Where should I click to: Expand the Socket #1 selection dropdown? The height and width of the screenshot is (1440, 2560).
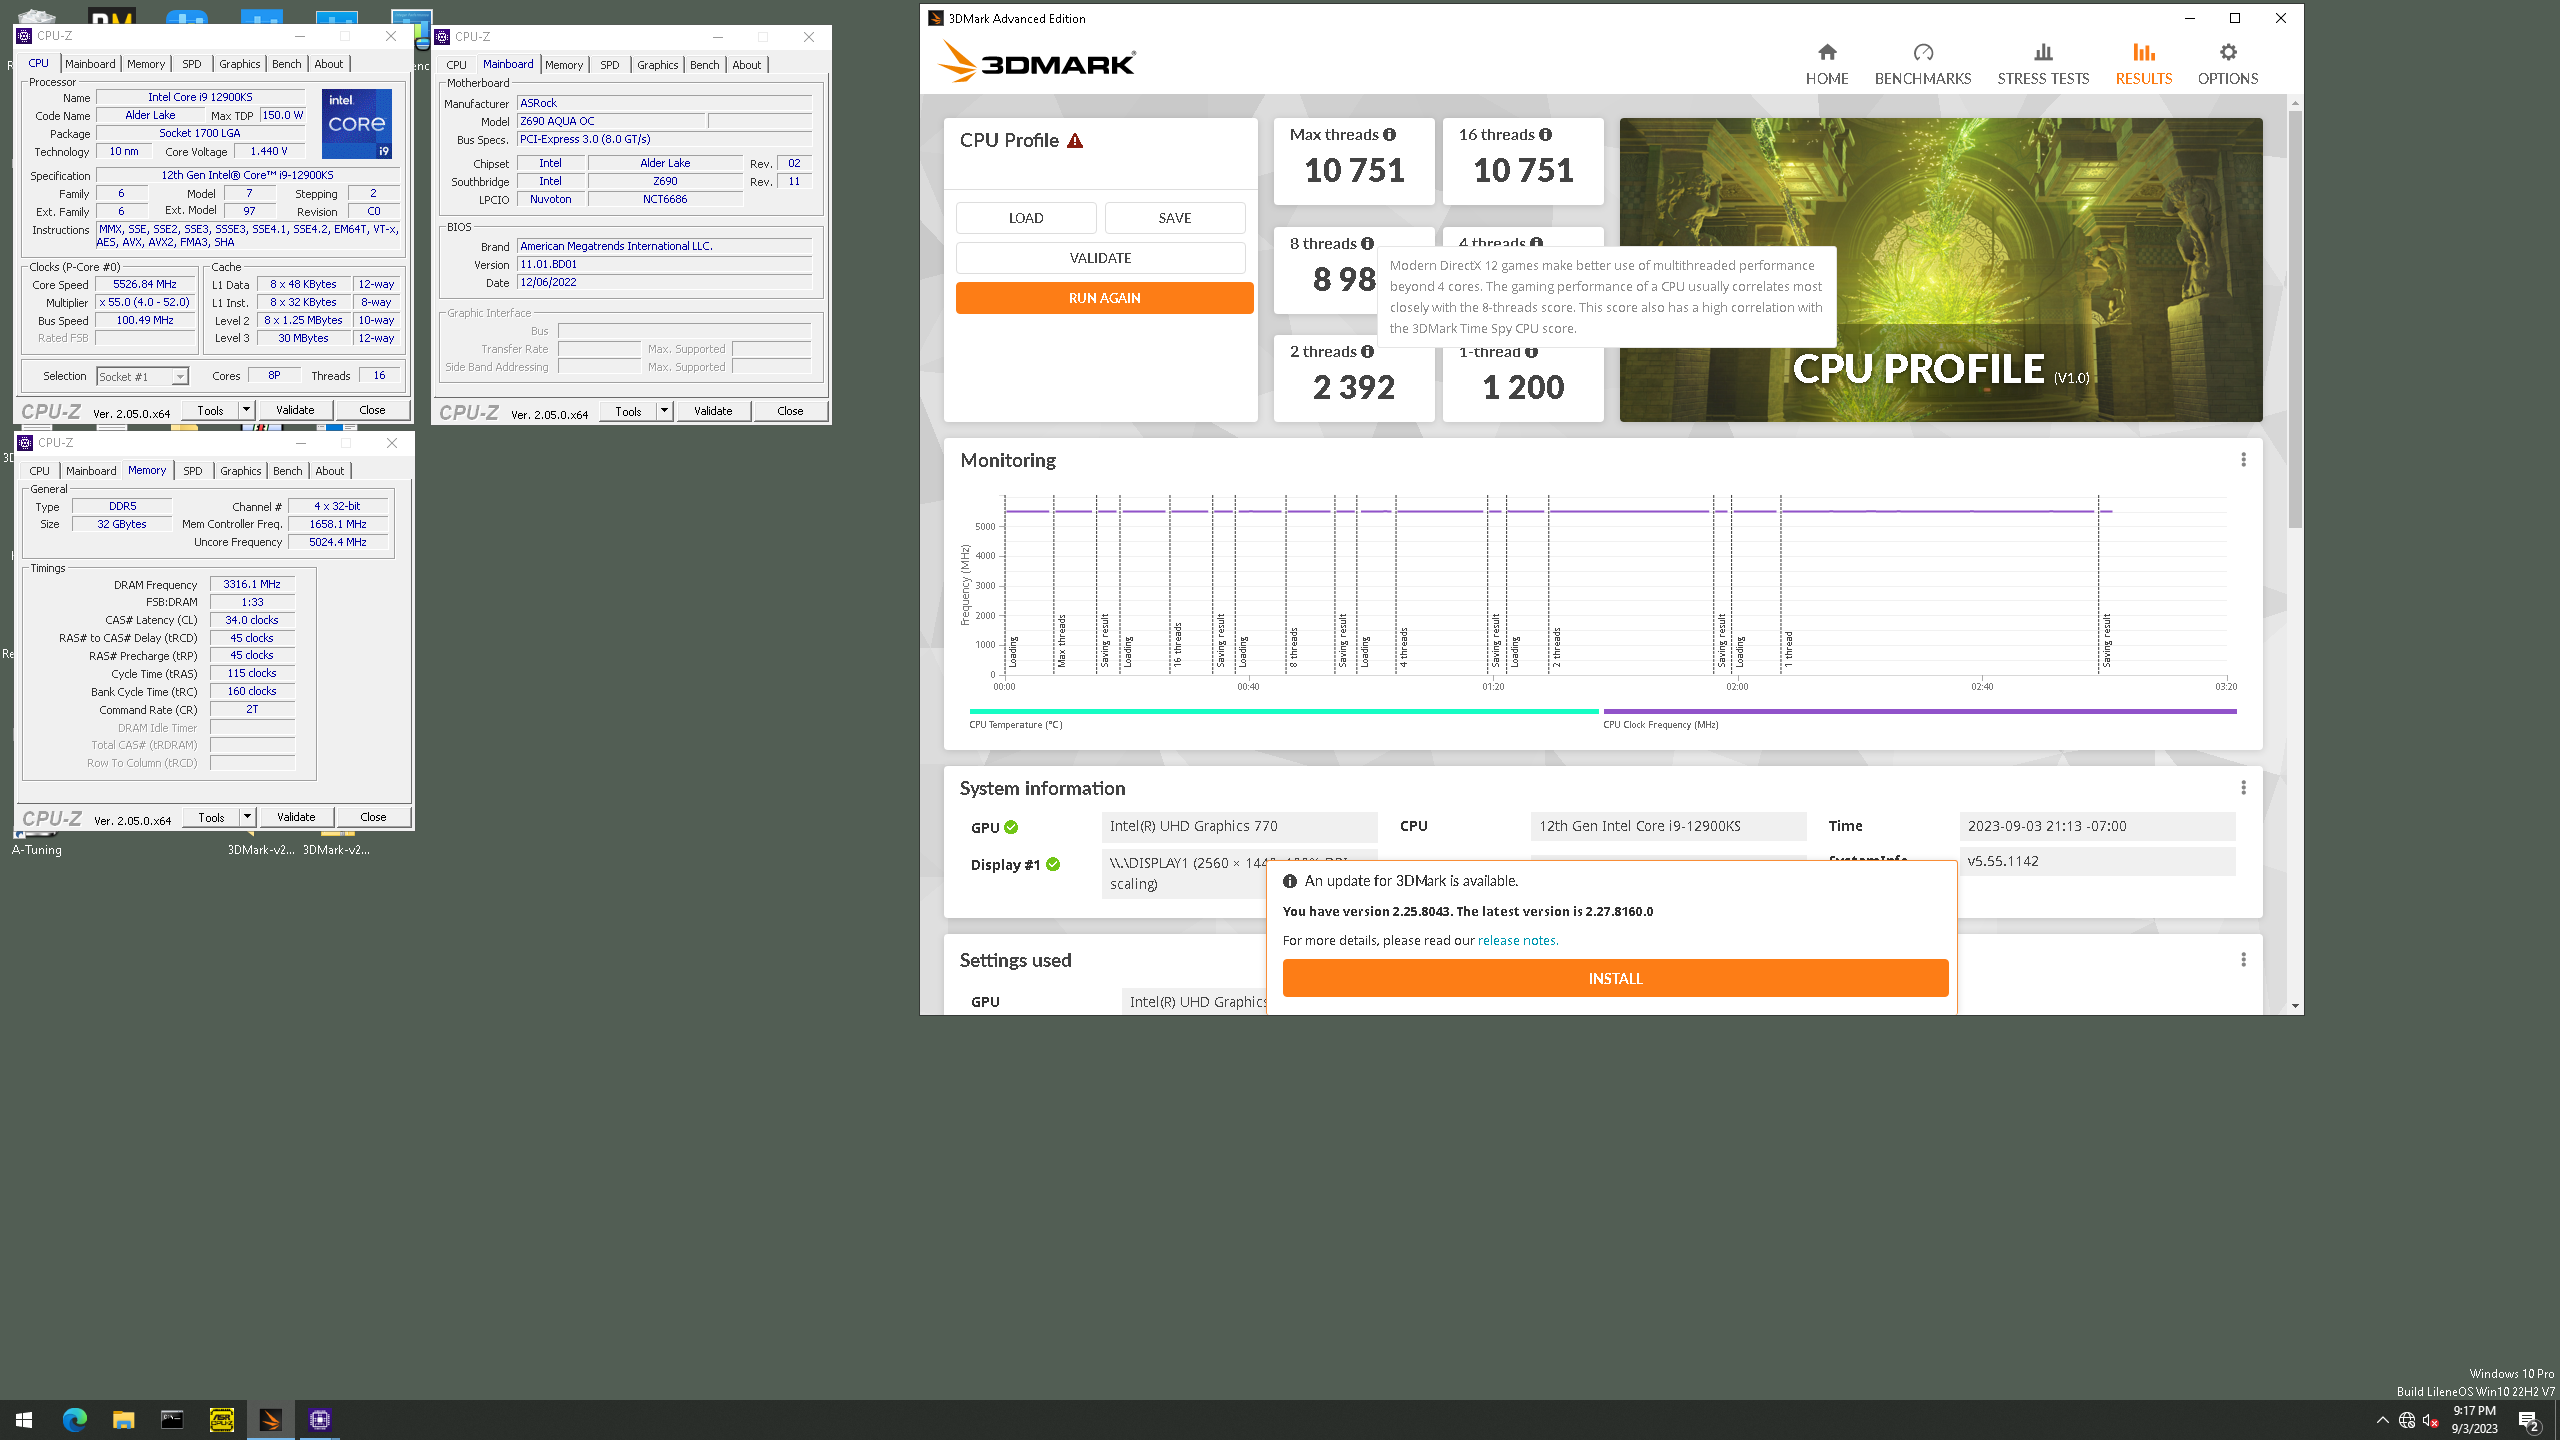pos(179,377)
